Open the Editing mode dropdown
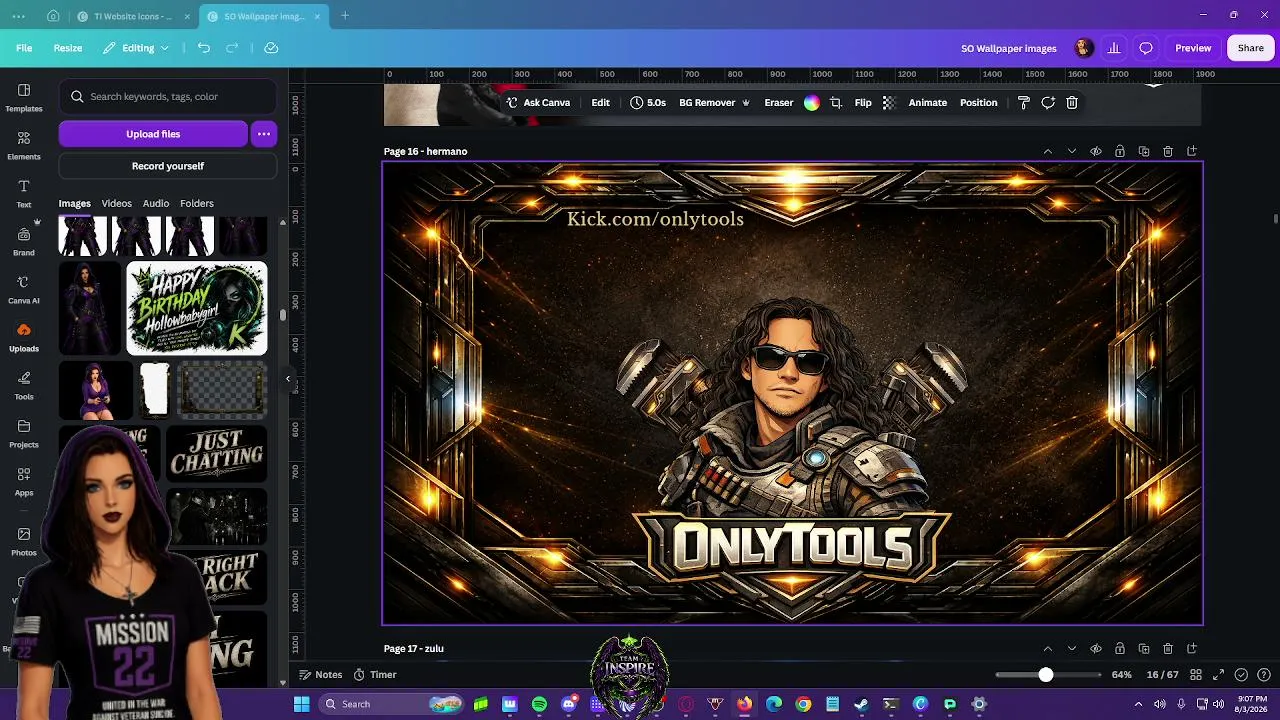This screenshot has height=720, width=1280. tap(136, 48)
